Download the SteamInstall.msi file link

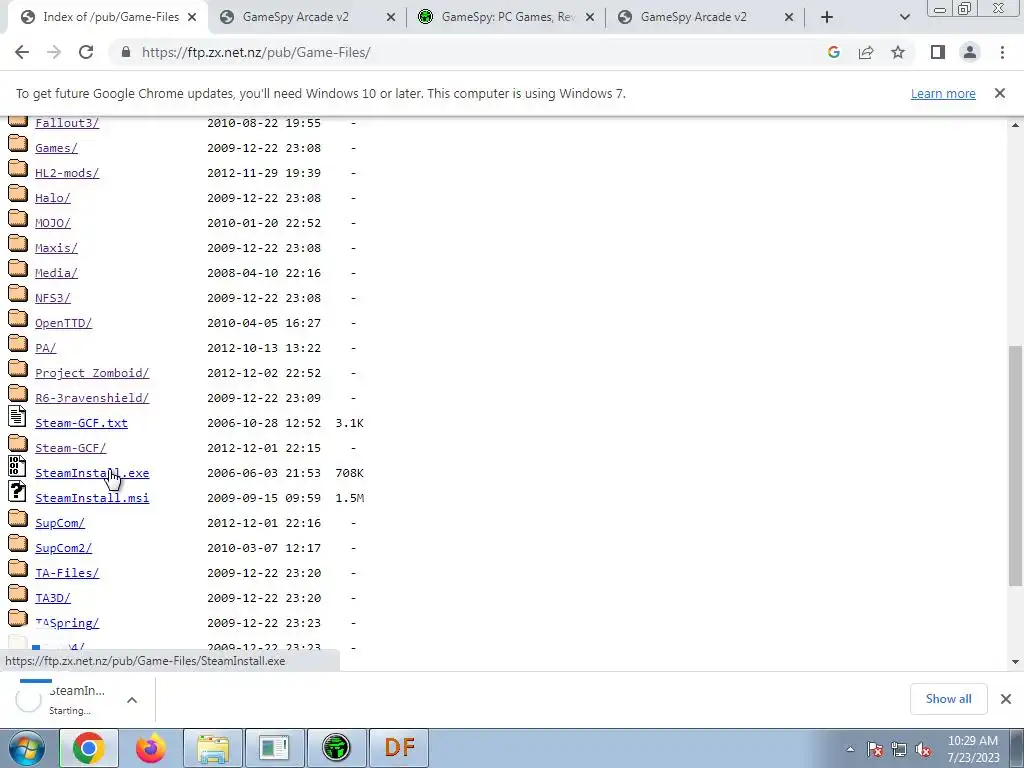tap(92, 498)
